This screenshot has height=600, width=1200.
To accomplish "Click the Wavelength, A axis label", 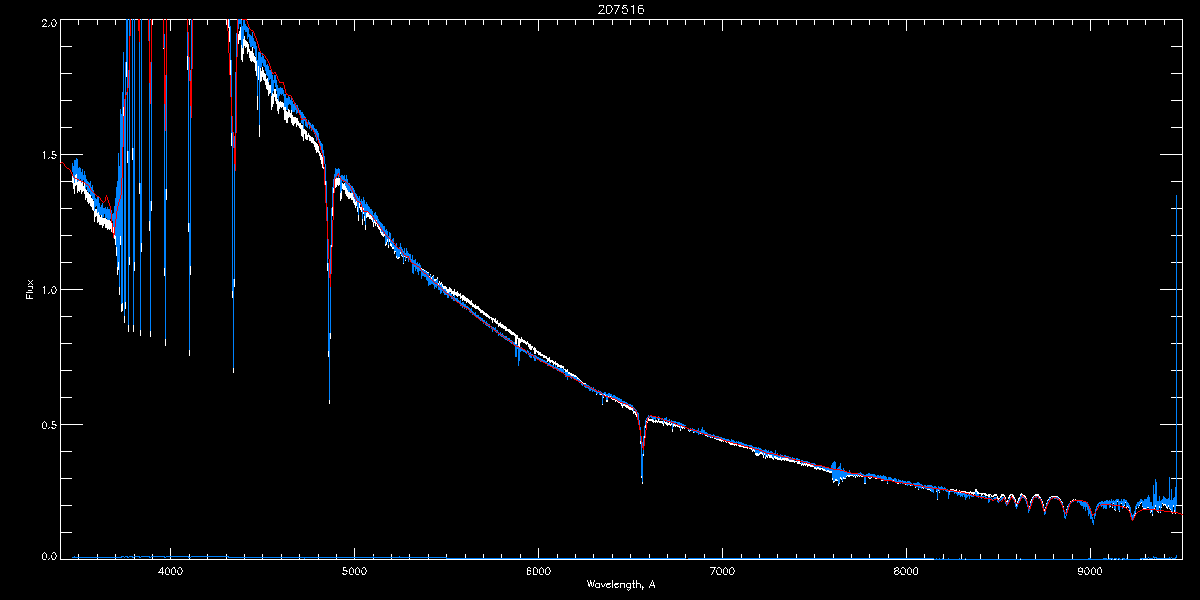I will [x=620, y=584].
